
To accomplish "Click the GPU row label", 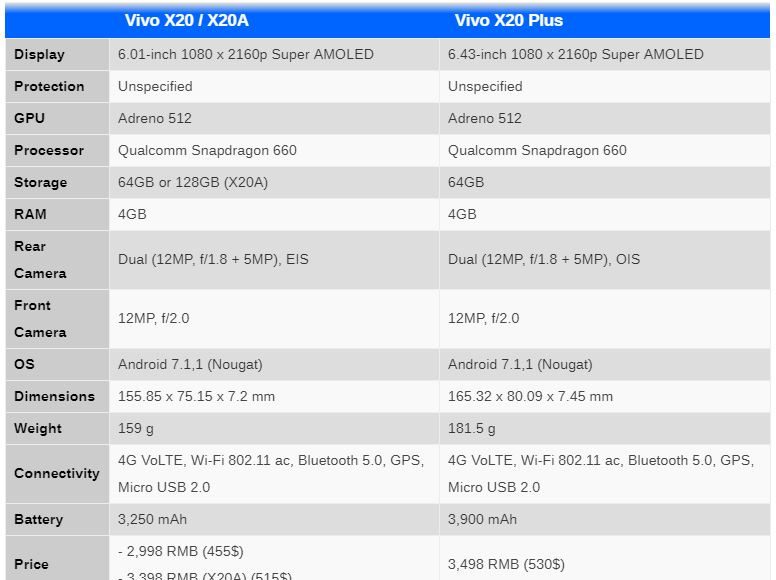I will coord(30,119).
